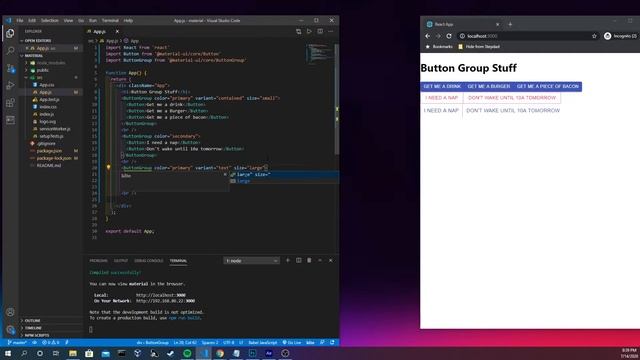Click the pink outlined I Need A Nap button

(442, 98)
